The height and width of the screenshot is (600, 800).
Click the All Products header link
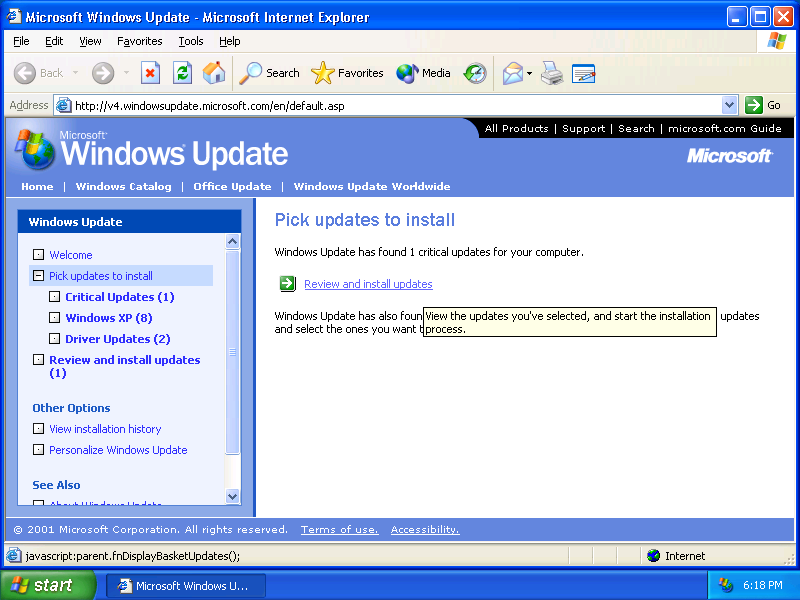click(x=516, y=129)
